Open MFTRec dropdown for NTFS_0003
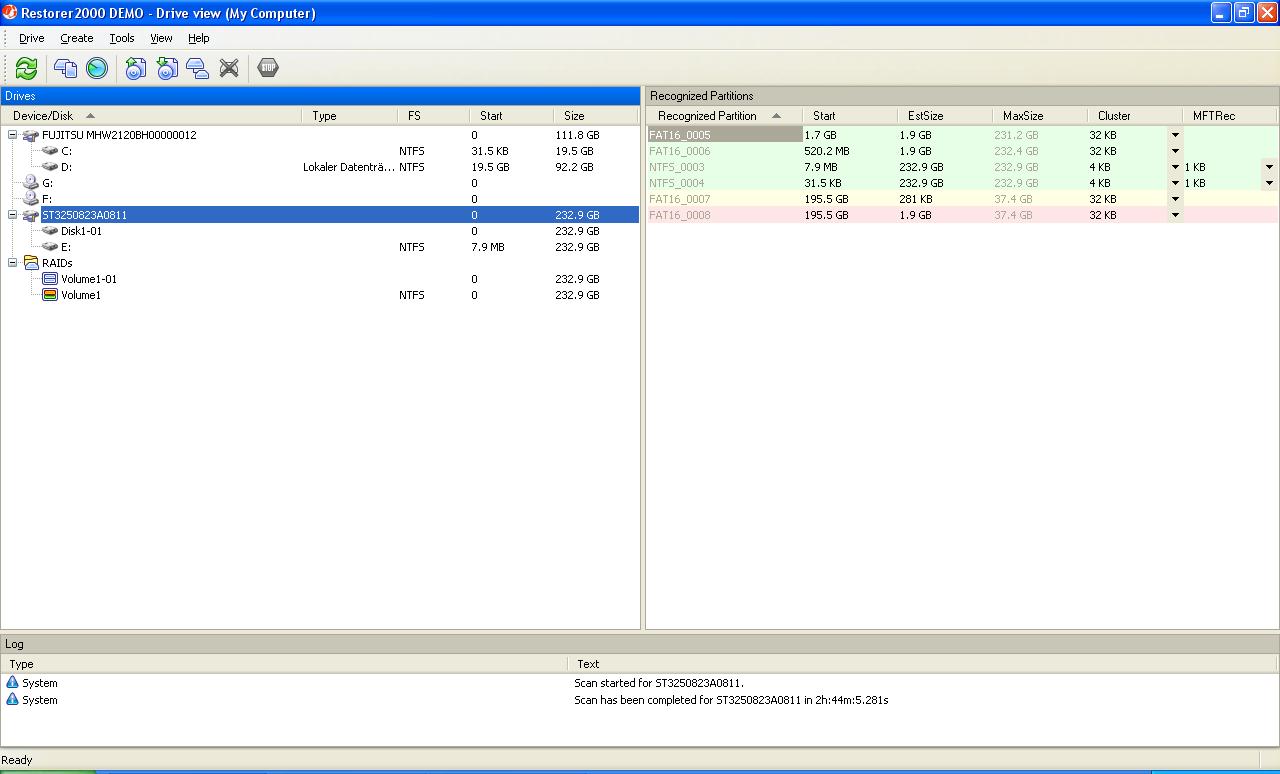 point(1269,167)
